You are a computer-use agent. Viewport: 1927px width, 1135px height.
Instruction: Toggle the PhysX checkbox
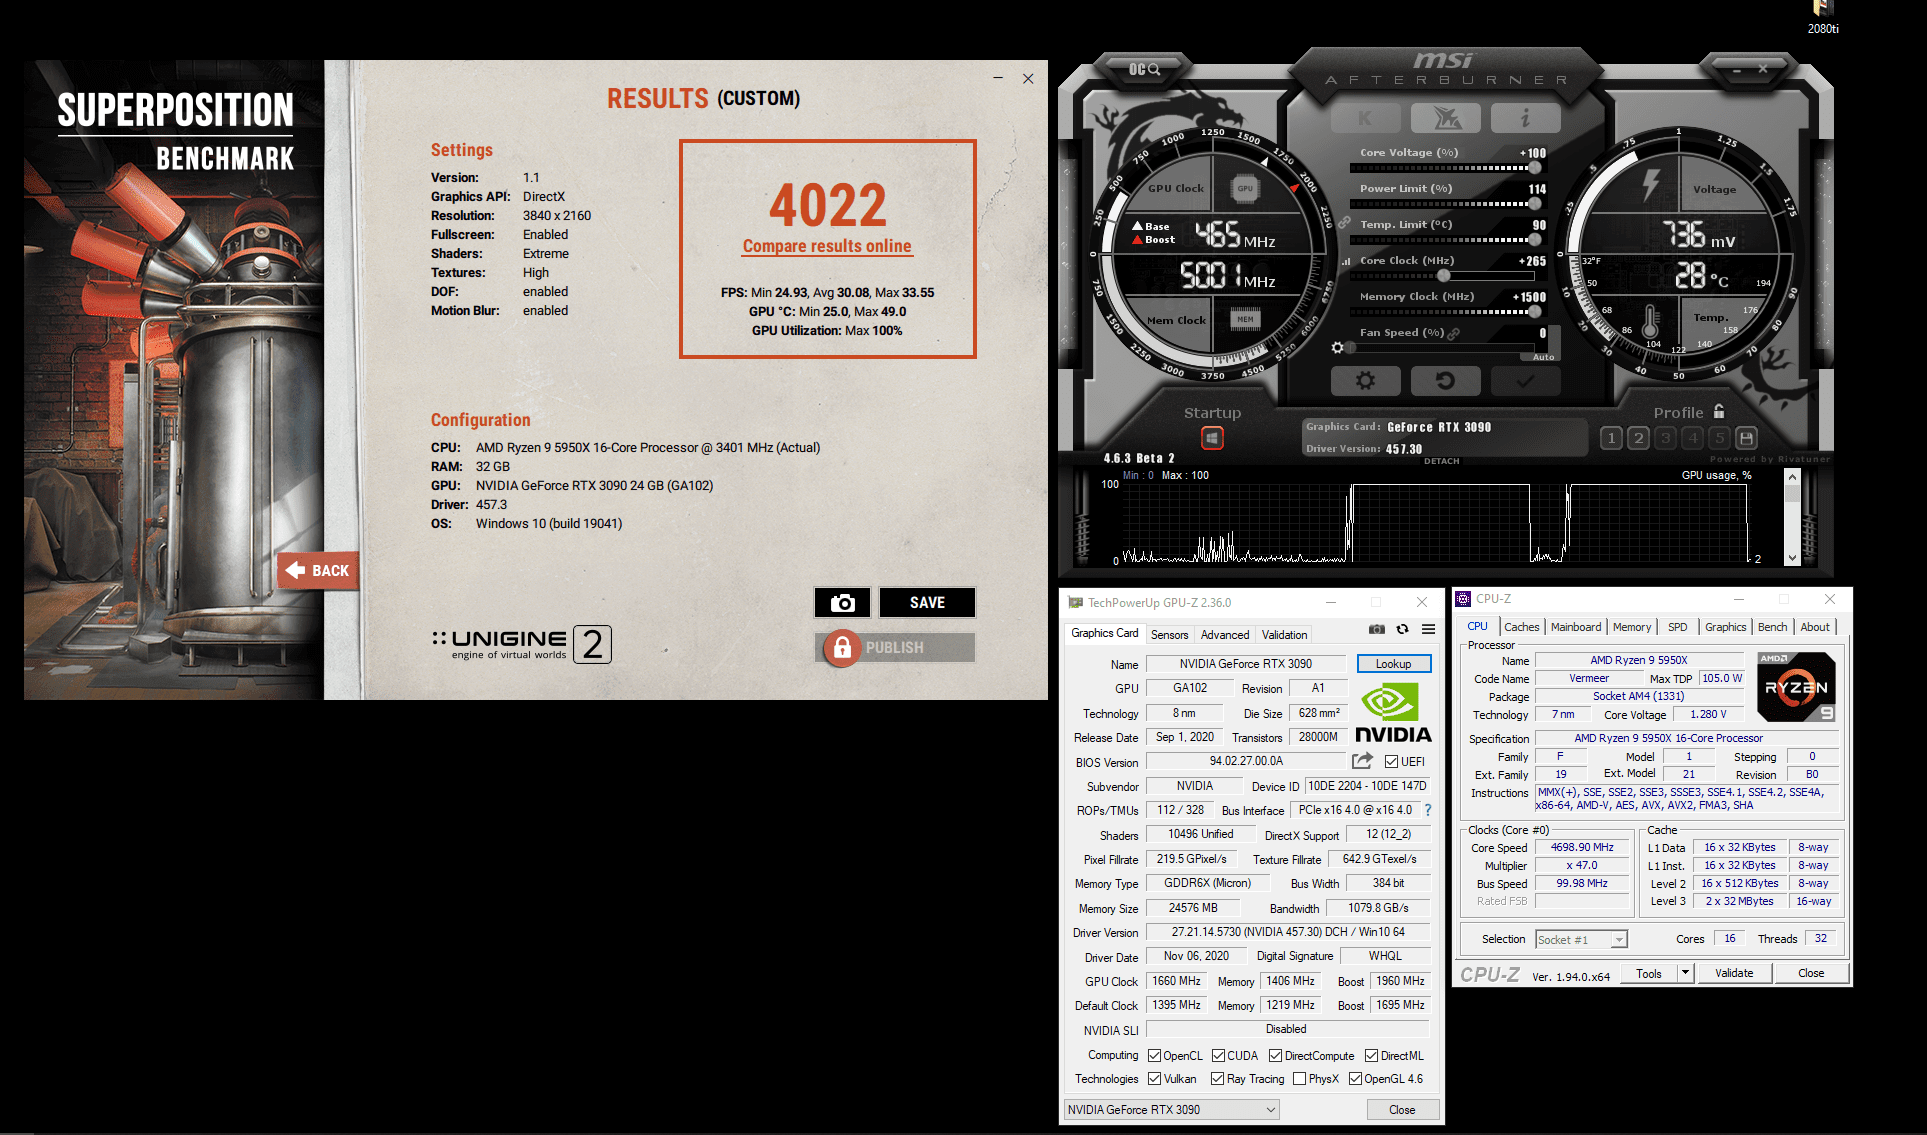[x=1299, y=1079]
